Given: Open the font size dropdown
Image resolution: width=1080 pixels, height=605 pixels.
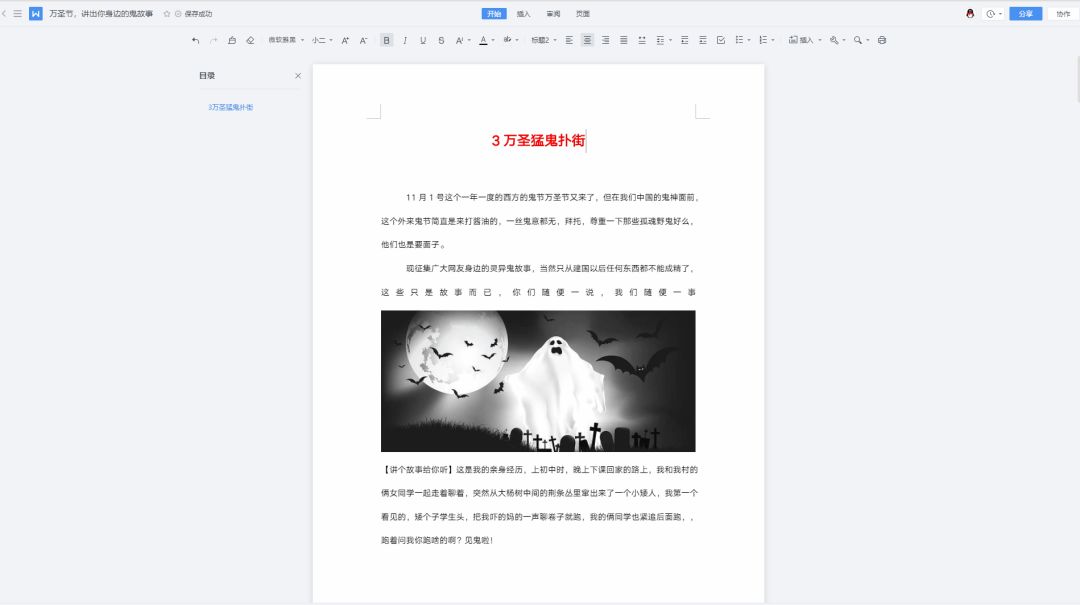Looking at the screenshot, I should (320, 40).
